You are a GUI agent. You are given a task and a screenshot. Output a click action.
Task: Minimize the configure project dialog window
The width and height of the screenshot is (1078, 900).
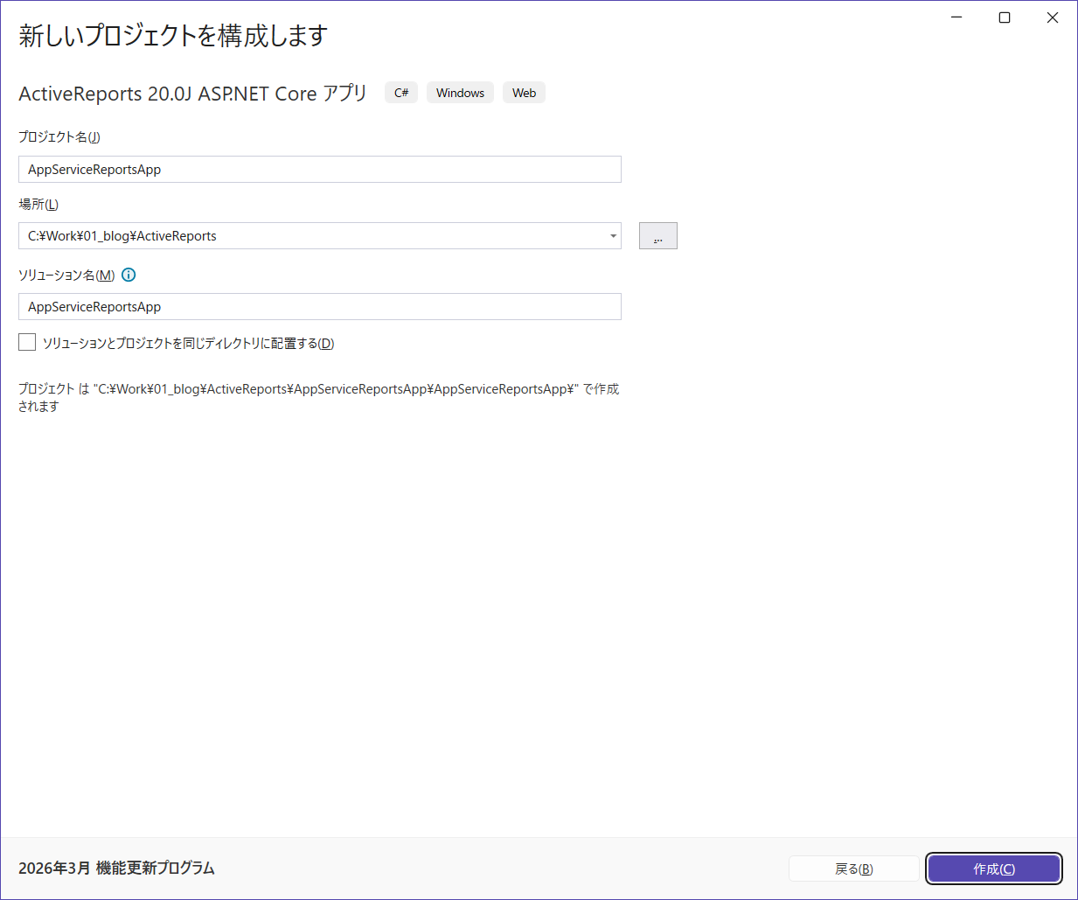coord(956,17)
